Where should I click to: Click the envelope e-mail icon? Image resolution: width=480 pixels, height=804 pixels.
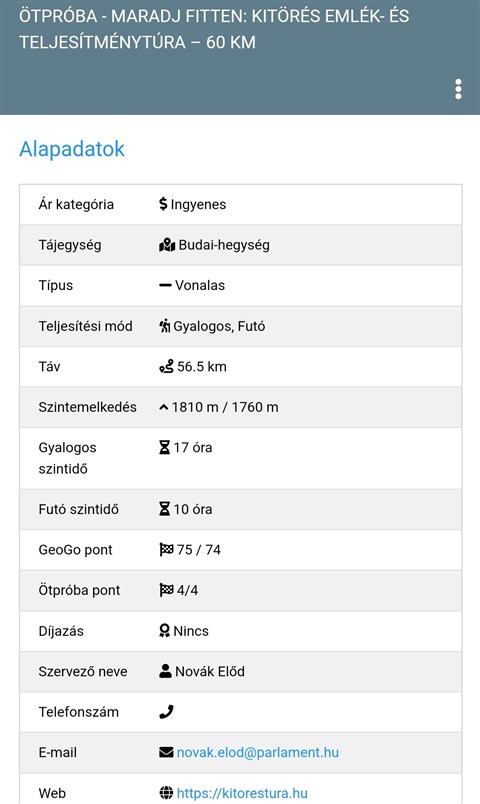(166, 752)
